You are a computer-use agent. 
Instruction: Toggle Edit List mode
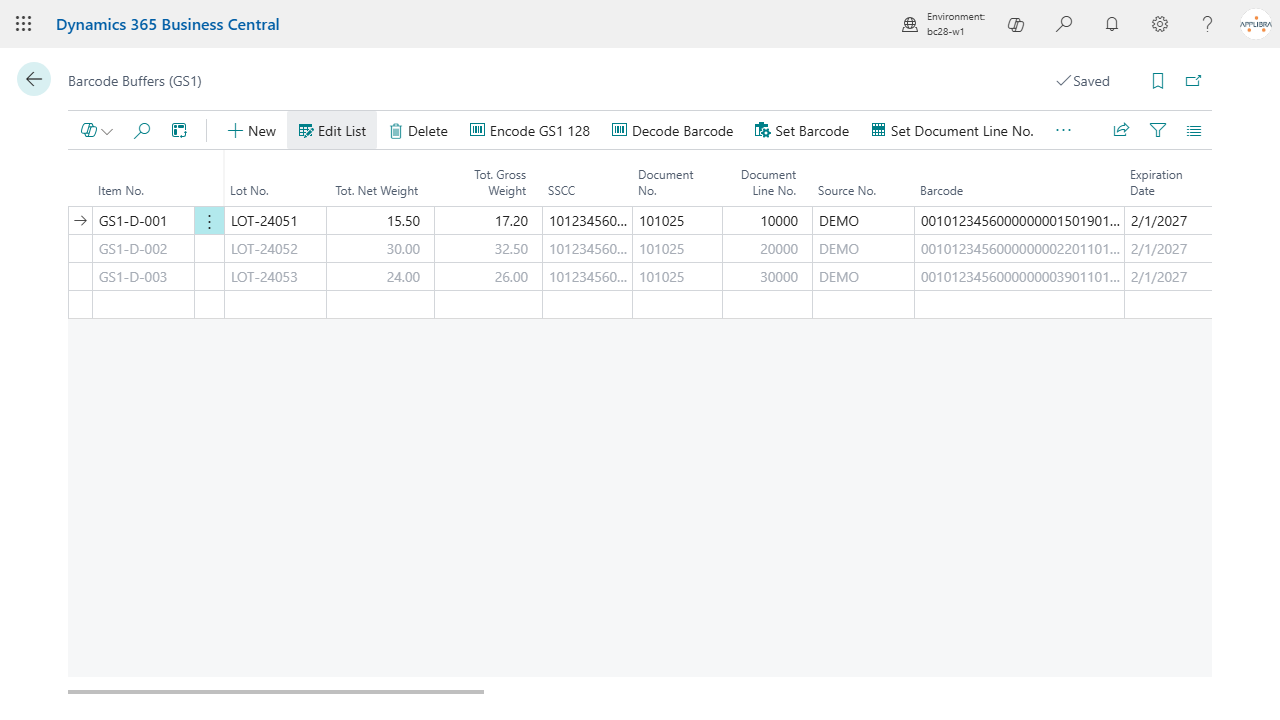click(332, 131)
